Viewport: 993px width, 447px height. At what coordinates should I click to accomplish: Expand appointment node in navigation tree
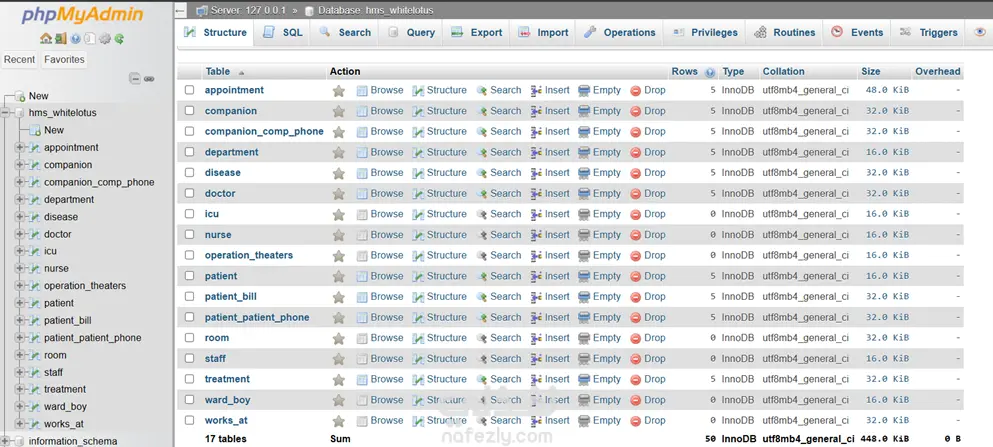(x=20, y=148)
